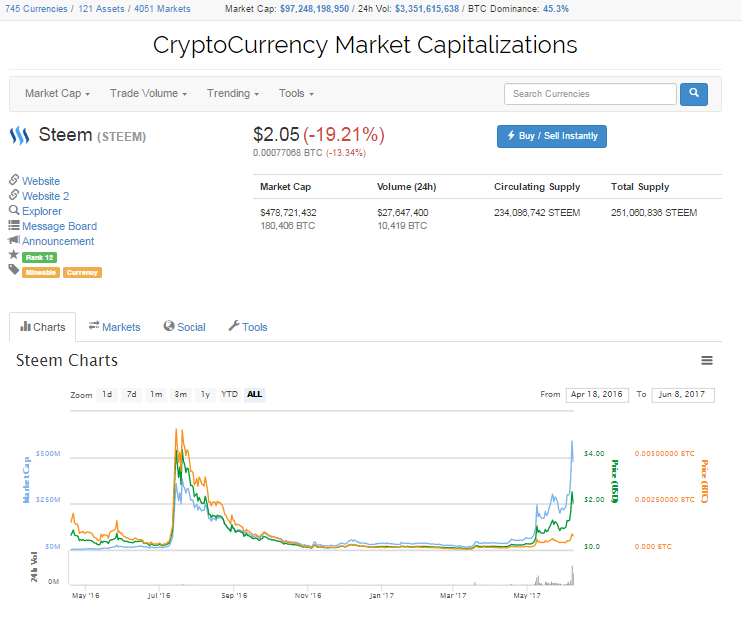
Task: Focus the Search Currencies input field
Action: click(x=590, y=94)
